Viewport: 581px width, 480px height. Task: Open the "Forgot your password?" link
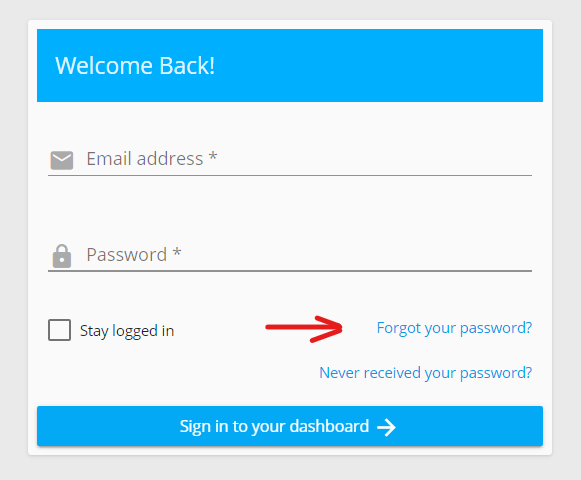click(454, 328)
